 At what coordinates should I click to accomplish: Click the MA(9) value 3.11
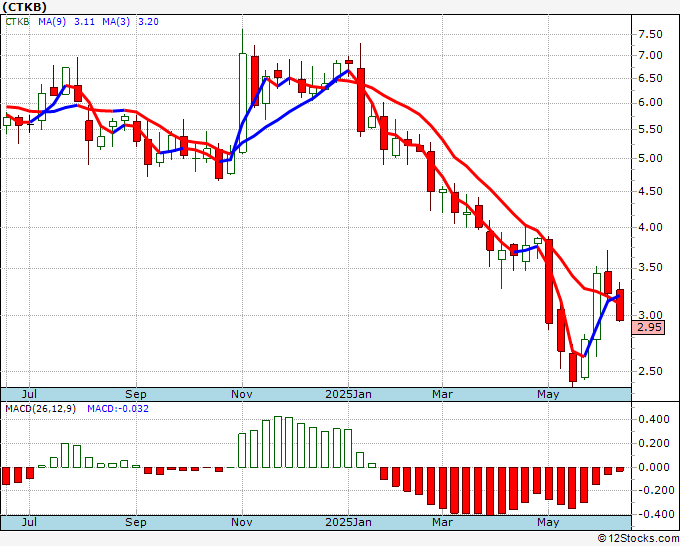(x=85, y=21)
